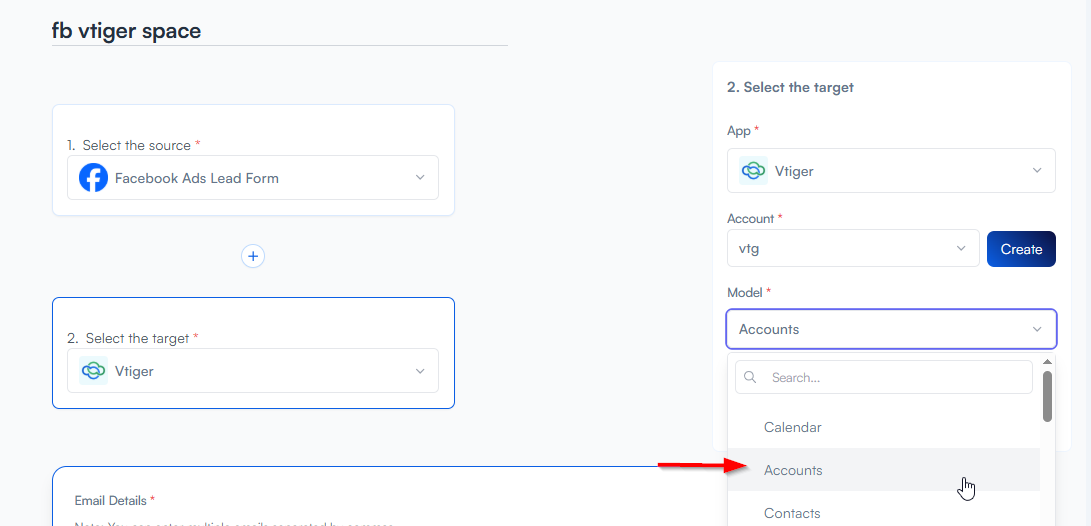The height and width of the screenshot is (526, 1091).
Task: Click the model Search input field
Action: click(895, 378)
